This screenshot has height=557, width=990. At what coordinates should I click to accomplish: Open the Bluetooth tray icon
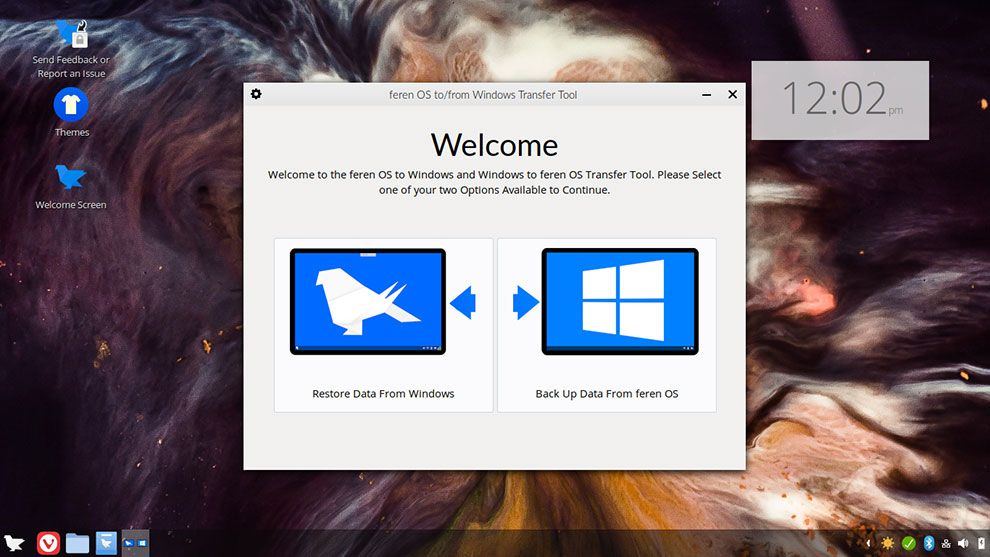tap(929, 543)
